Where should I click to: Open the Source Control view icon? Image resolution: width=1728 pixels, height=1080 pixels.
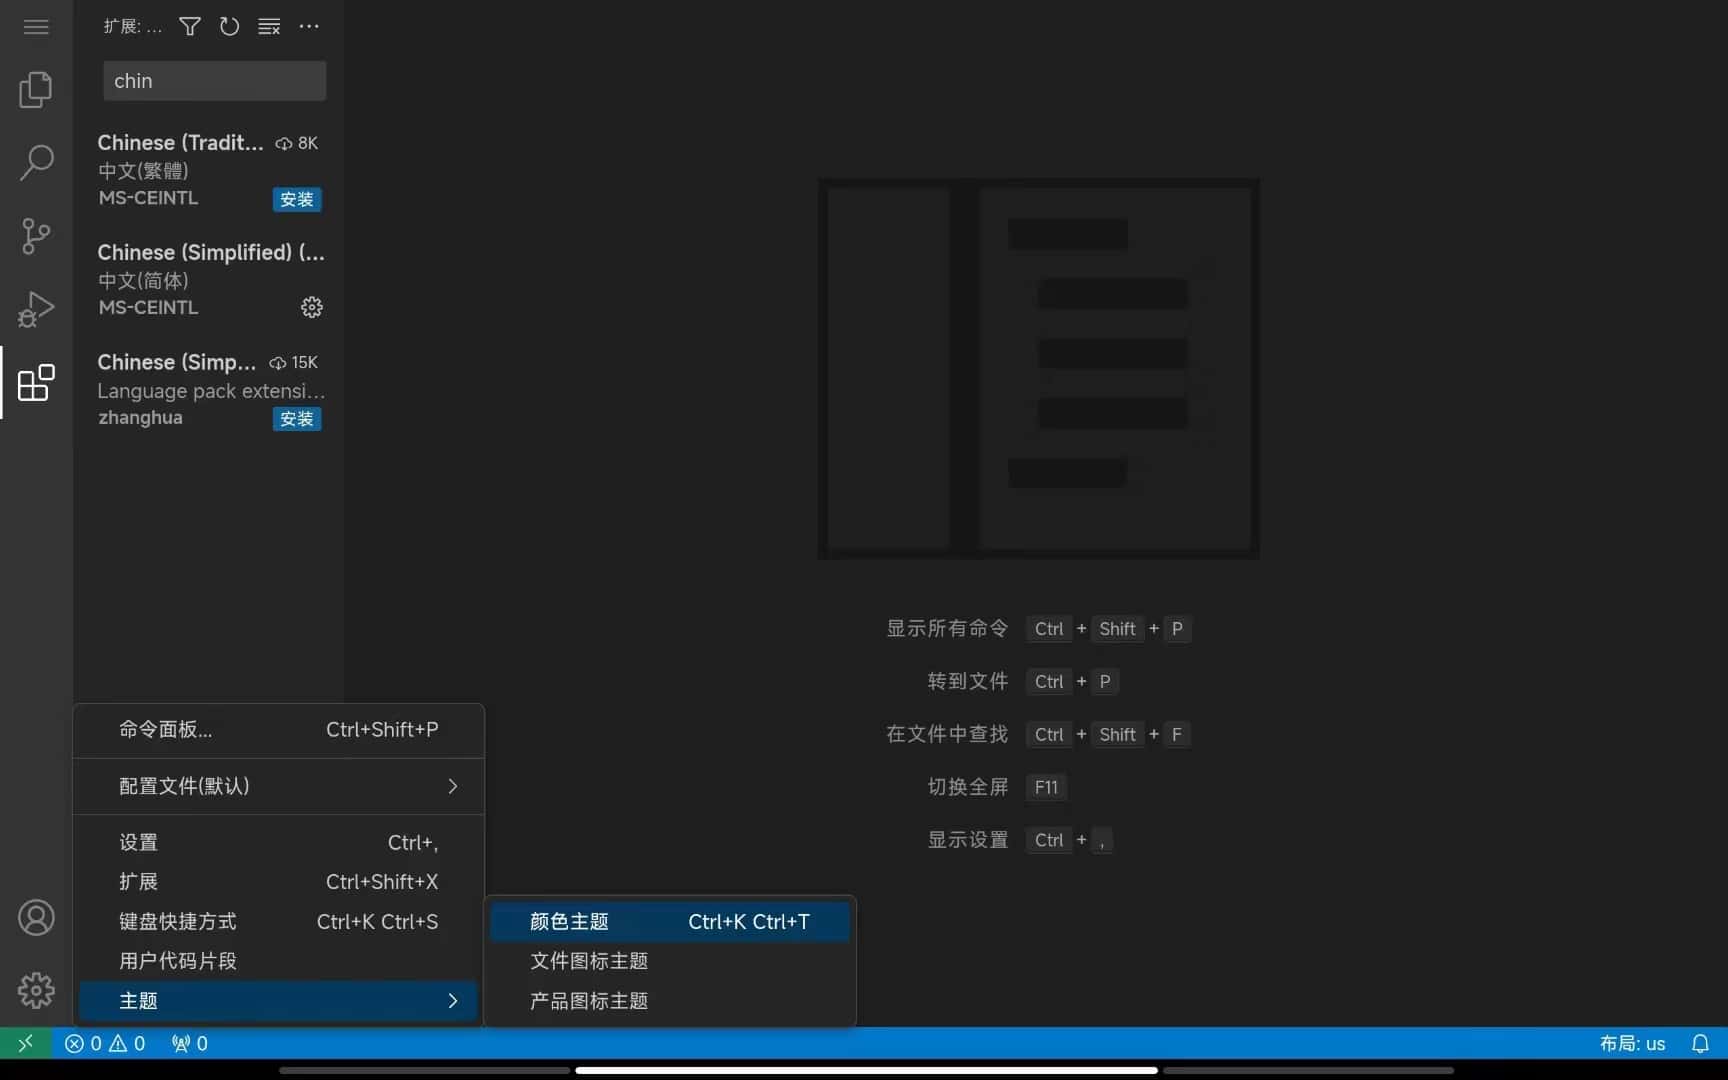pos(36,236)
